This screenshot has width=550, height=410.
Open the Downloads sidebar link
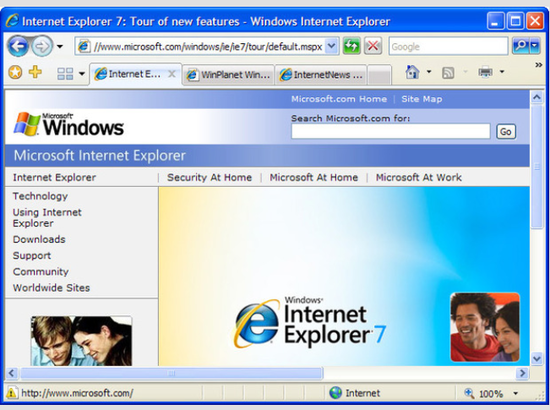point(39,239)
